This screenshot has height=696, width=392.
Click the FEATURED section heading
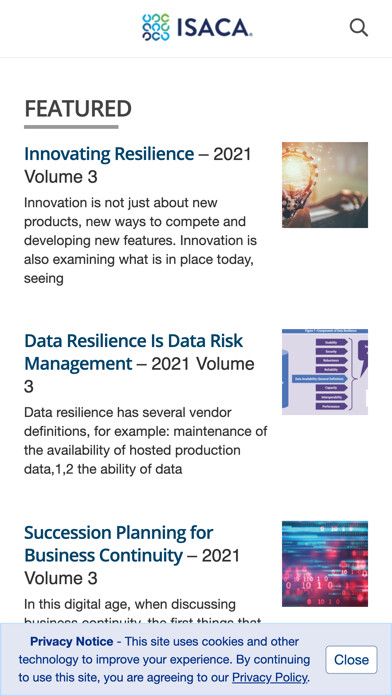click(x=78, y=109)
